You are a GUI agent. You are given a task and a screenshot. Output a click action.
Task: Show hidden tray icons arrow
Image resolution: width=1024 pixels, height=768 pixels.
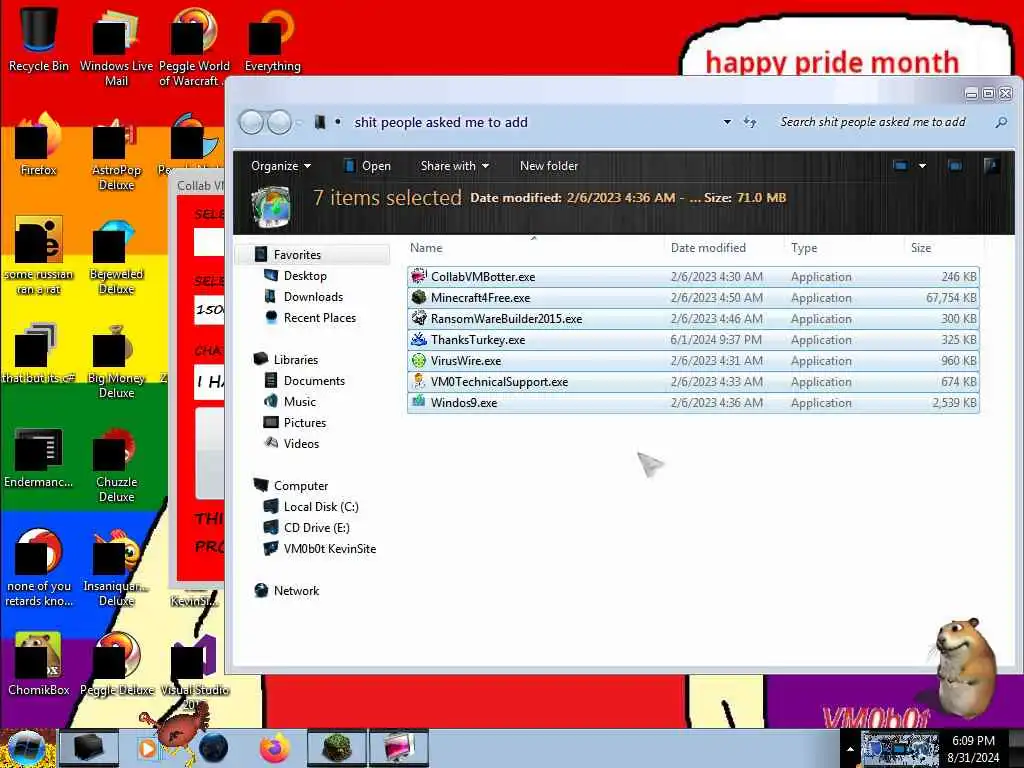[850, 749]
